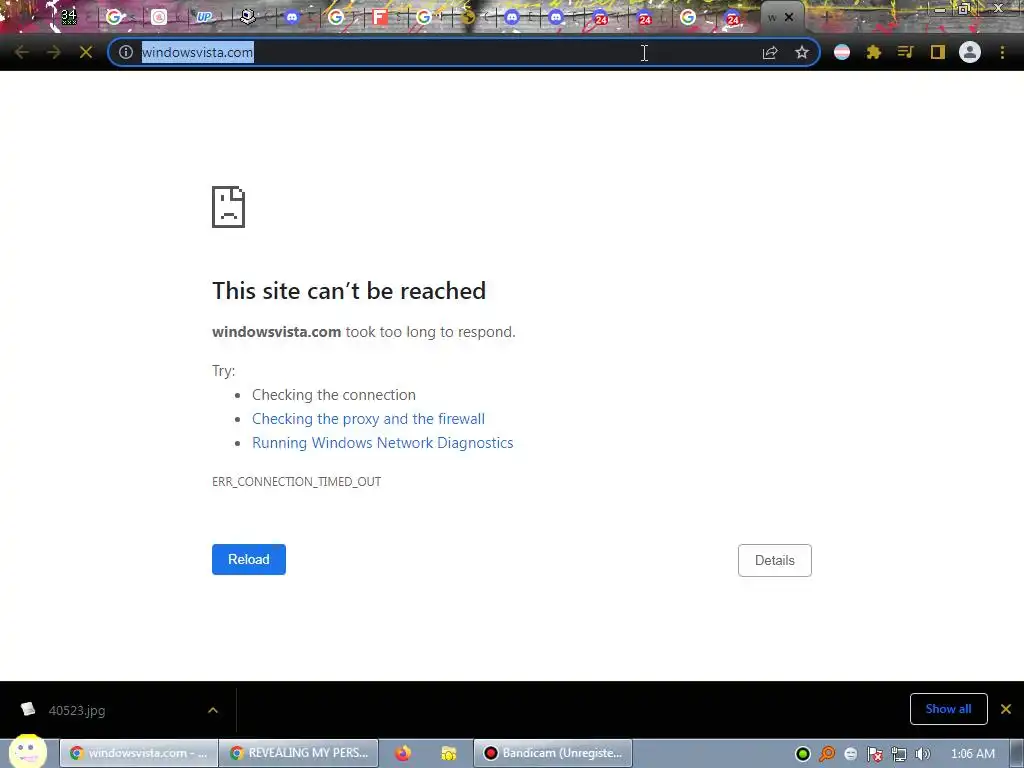Viewport: 1024px width, 768px height.
Task: Click the blue Reload button
Action: click(x=249, y=560)
